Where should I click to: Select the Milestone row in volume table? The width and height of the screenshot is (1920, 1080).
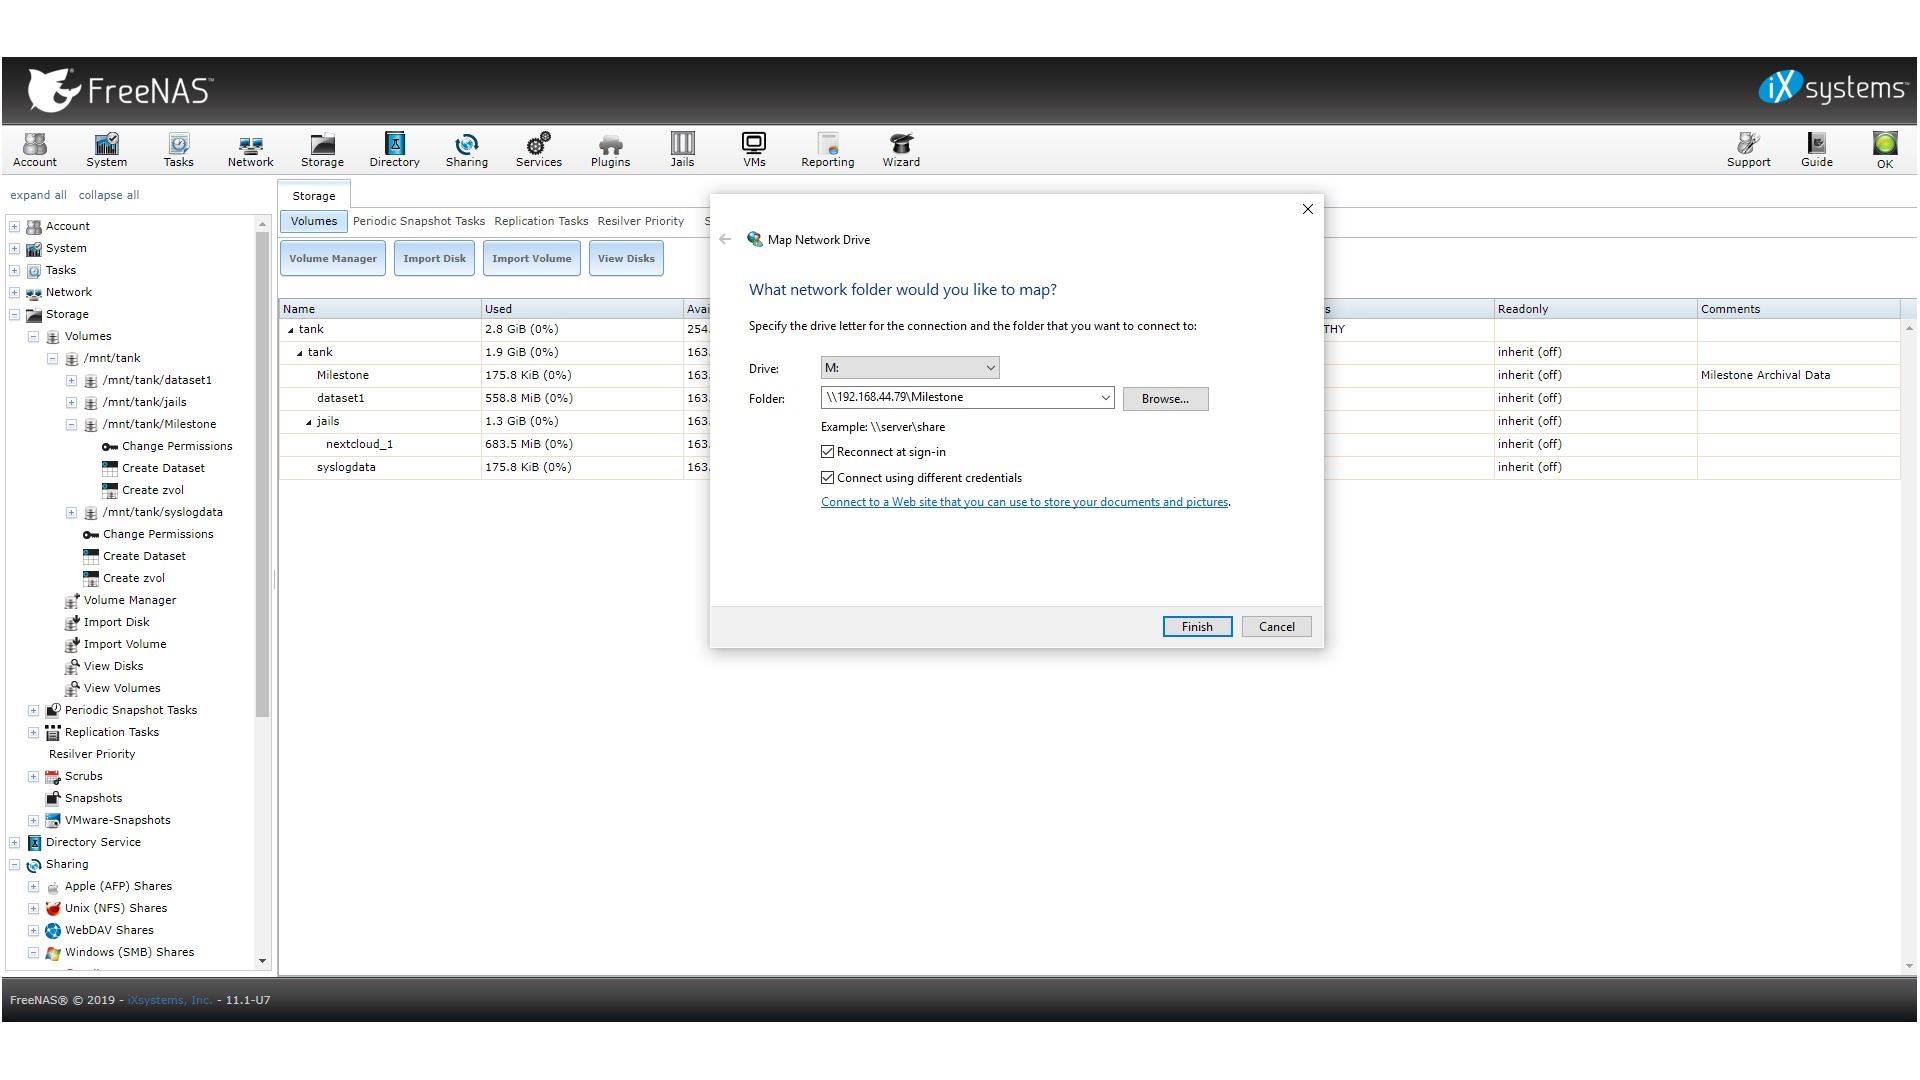pyautogui.click(x=1090, y=375)
